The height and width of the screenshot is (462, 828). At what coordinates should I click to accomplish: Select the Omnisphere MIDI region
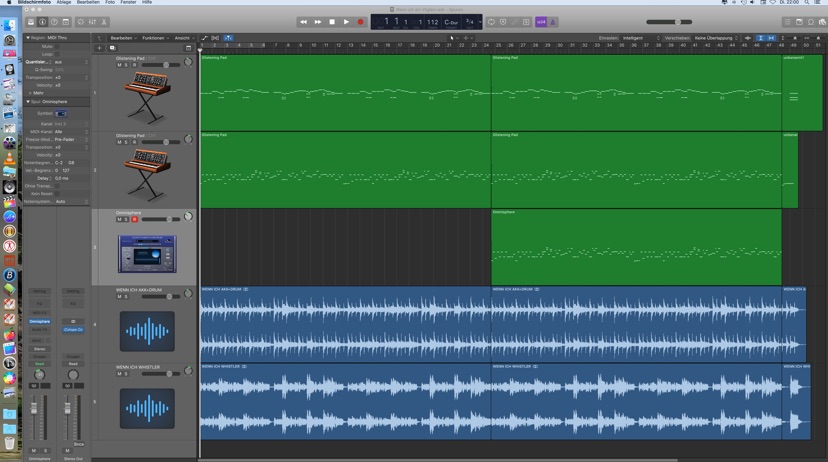(636, 247)
